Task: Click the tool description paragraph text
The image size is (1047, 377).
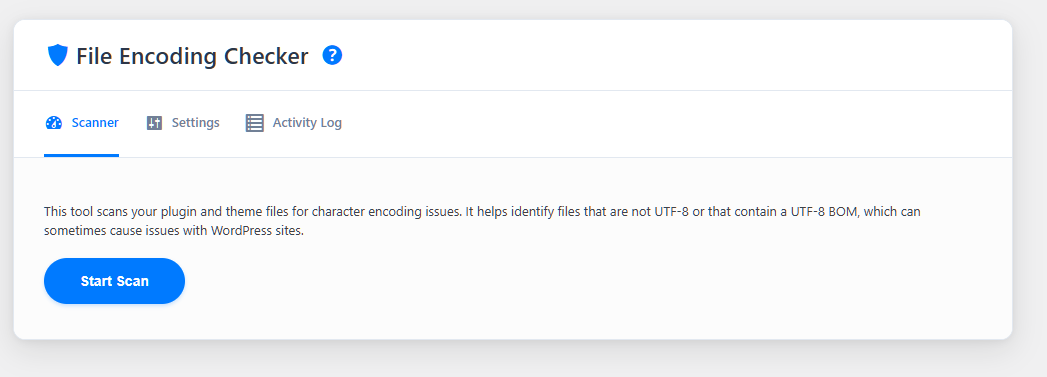Action: tap(482, 222)
